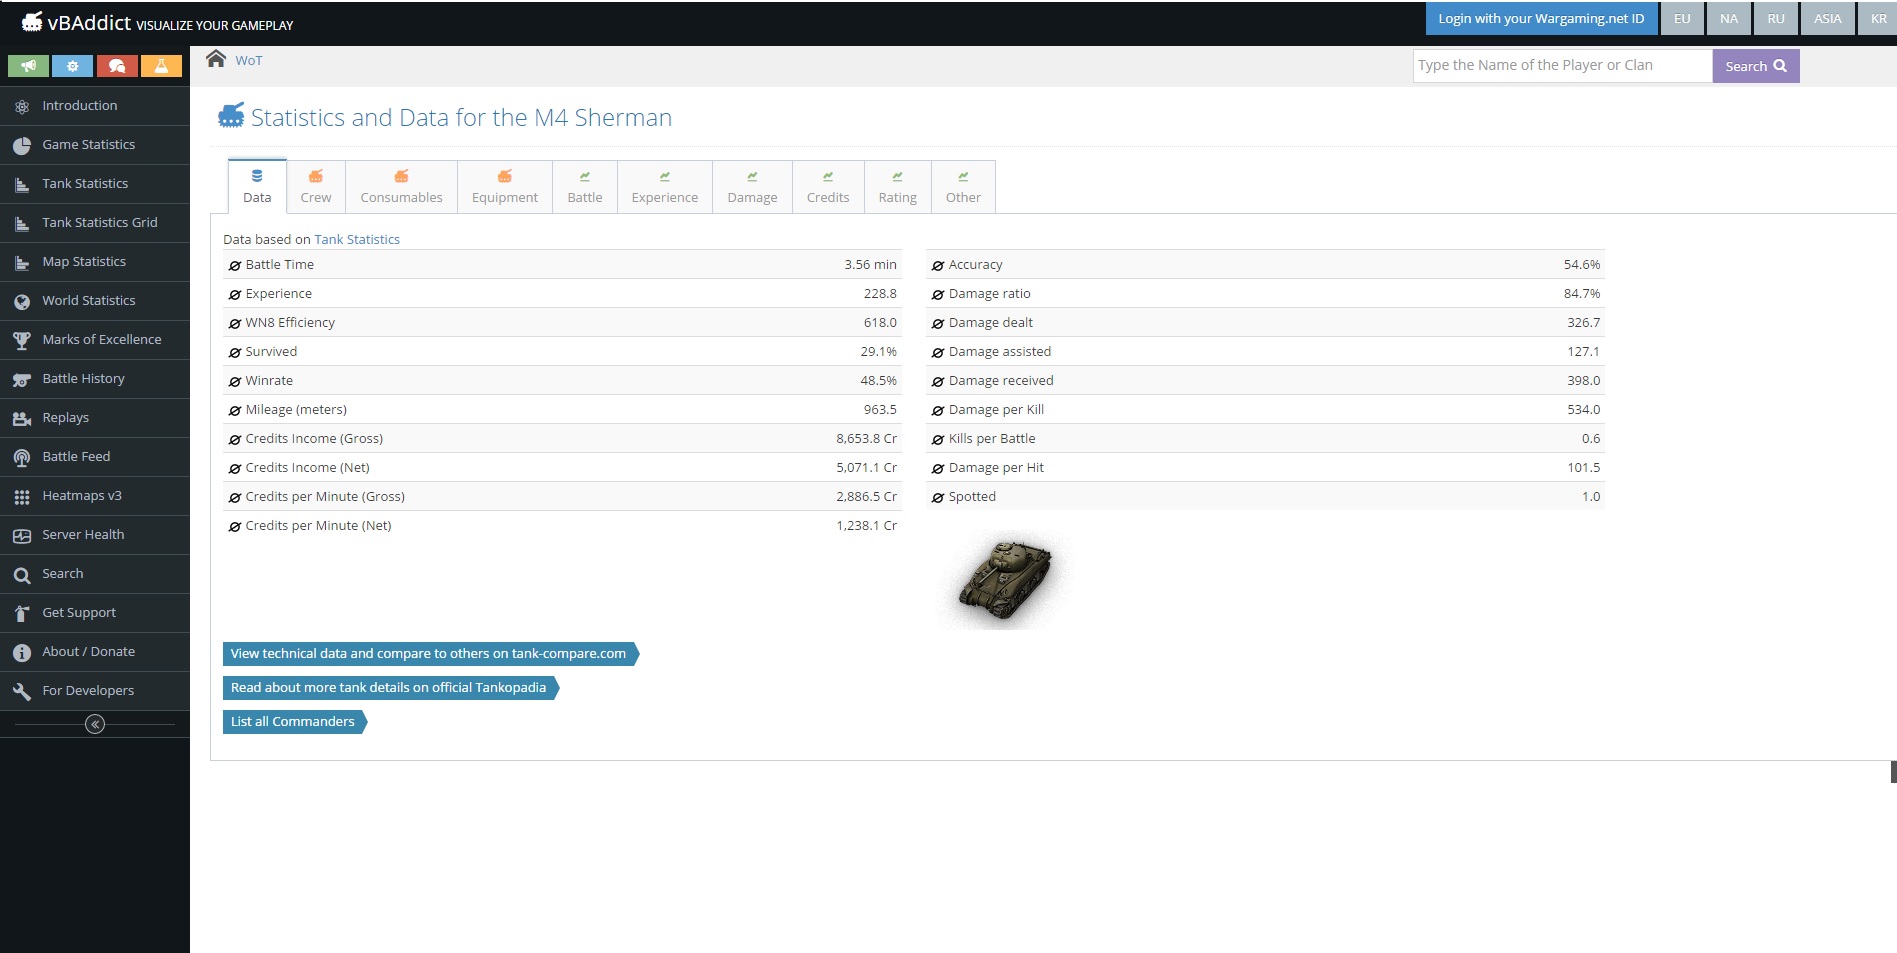Image resolution: width=1897 pixels, height=953 pixels.
Task: Open Heatmaps v3 from sidebar
Action: tap(82, 496)
